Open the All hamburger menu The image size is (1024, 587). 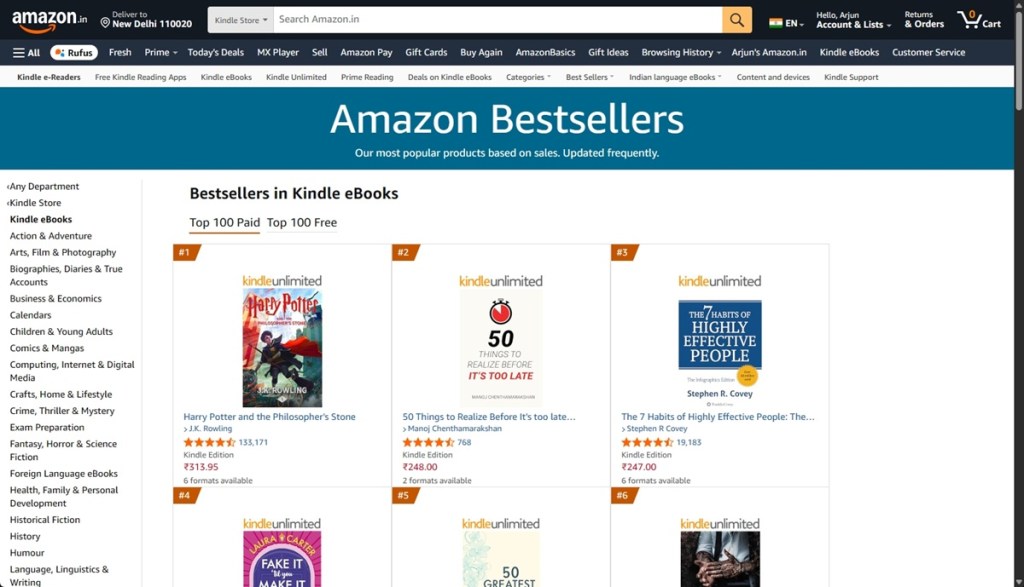[x=25, y=52]
